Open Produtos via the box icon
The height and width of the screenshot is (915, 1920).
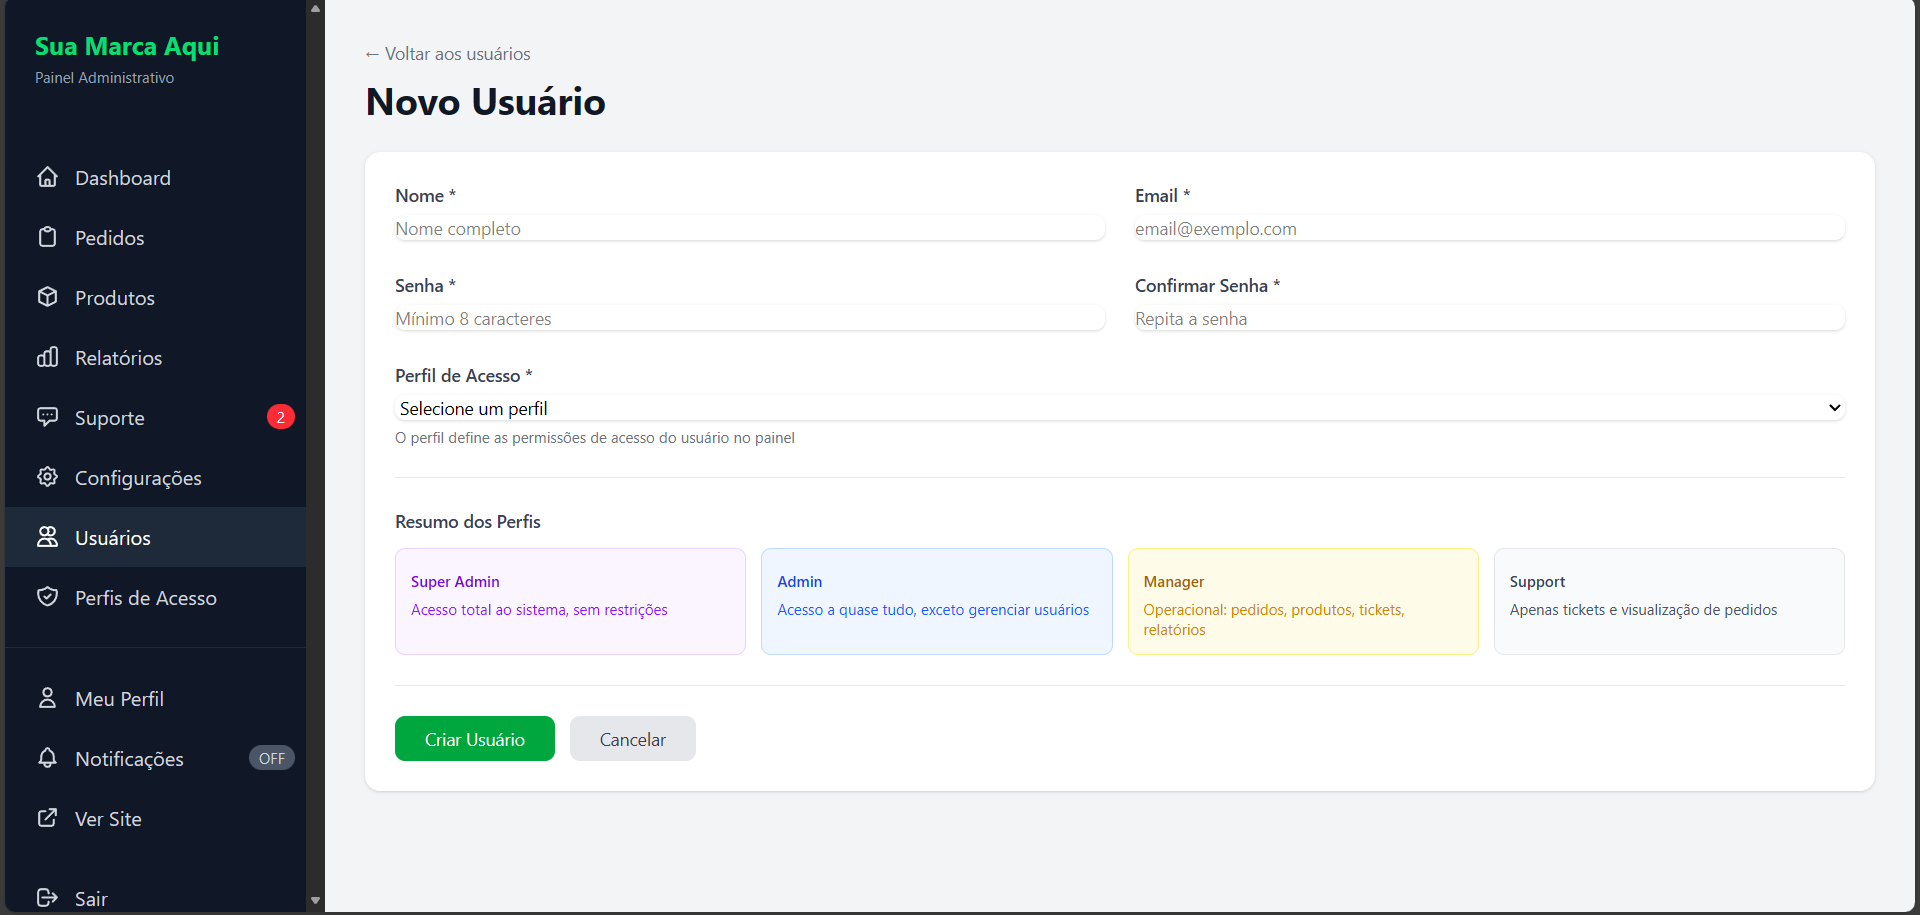click(47, 297)
